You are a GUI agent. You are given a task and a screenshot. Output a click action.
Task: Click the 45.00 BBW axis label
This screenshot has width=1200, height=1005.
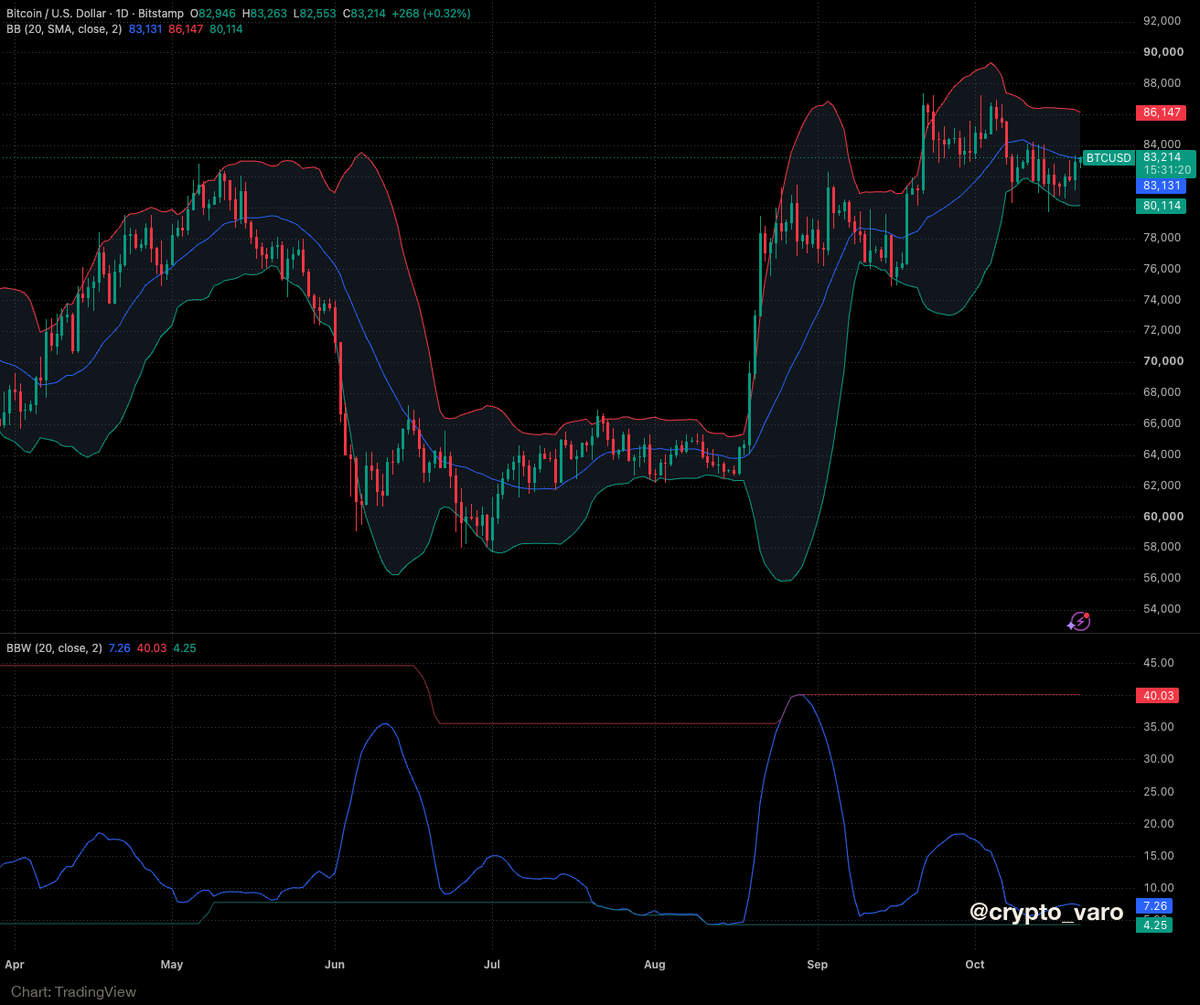[x=1159, y=662]
